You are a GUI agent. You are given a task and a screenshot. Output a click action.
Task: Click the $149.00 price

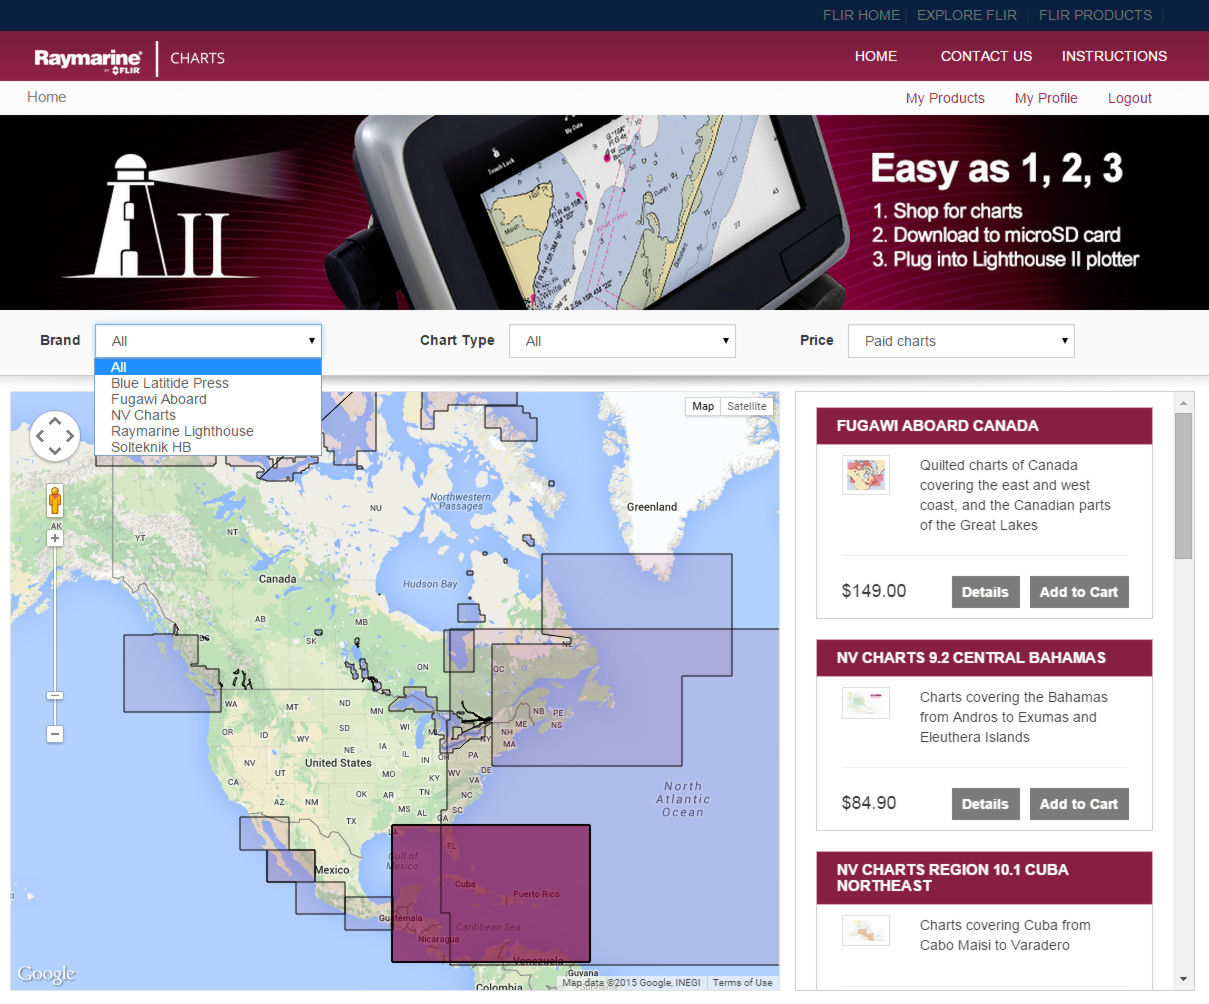(874, 591)
